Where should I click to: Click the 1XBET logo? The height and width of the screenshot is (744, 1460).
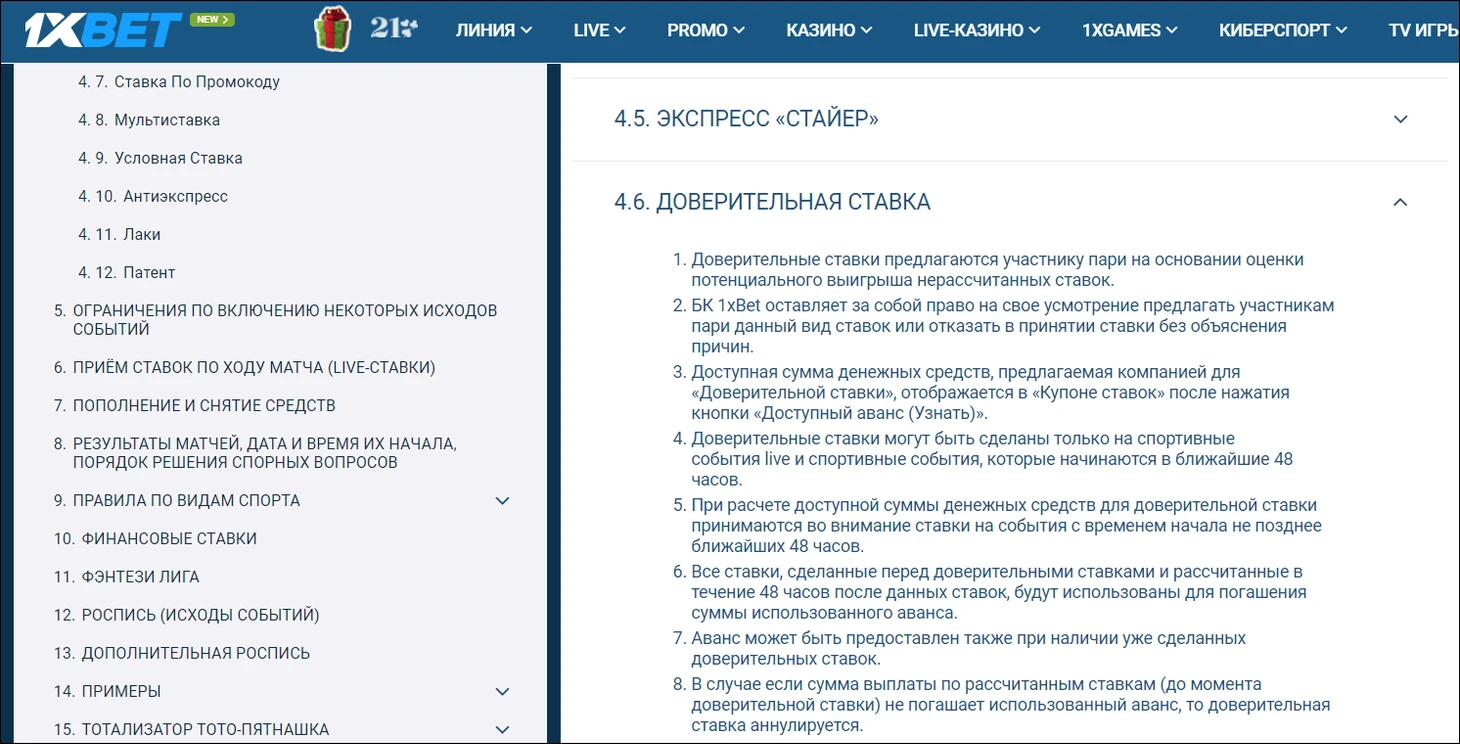(104, 30)
